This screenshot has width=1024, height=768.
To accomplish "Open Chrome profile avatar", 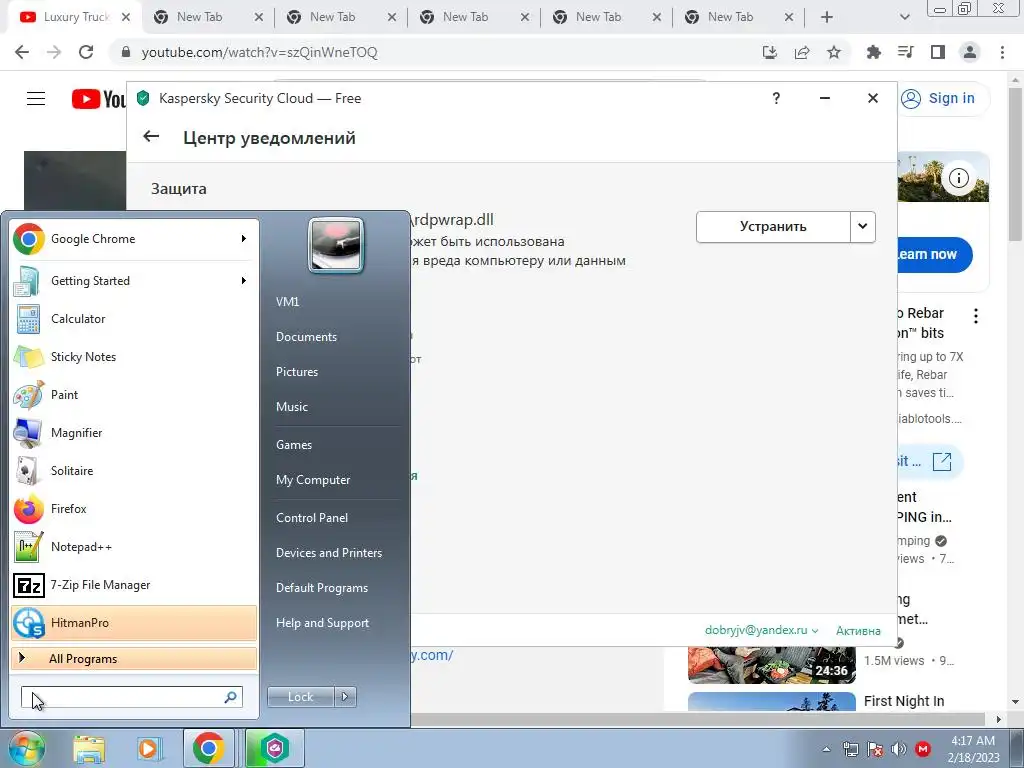I will click(970, 52).
